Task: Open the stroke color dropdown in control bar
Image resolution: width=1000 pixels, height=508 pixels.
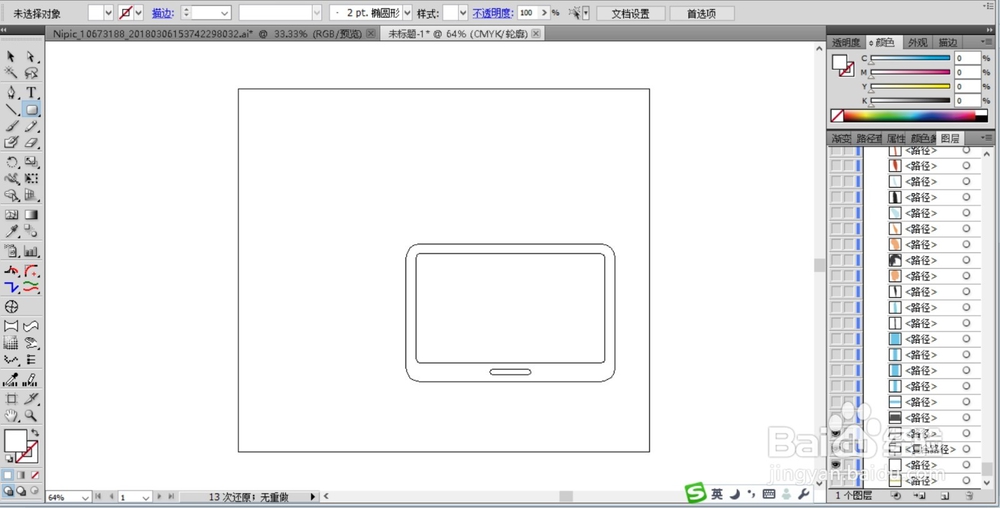Action: pos(138,13)
